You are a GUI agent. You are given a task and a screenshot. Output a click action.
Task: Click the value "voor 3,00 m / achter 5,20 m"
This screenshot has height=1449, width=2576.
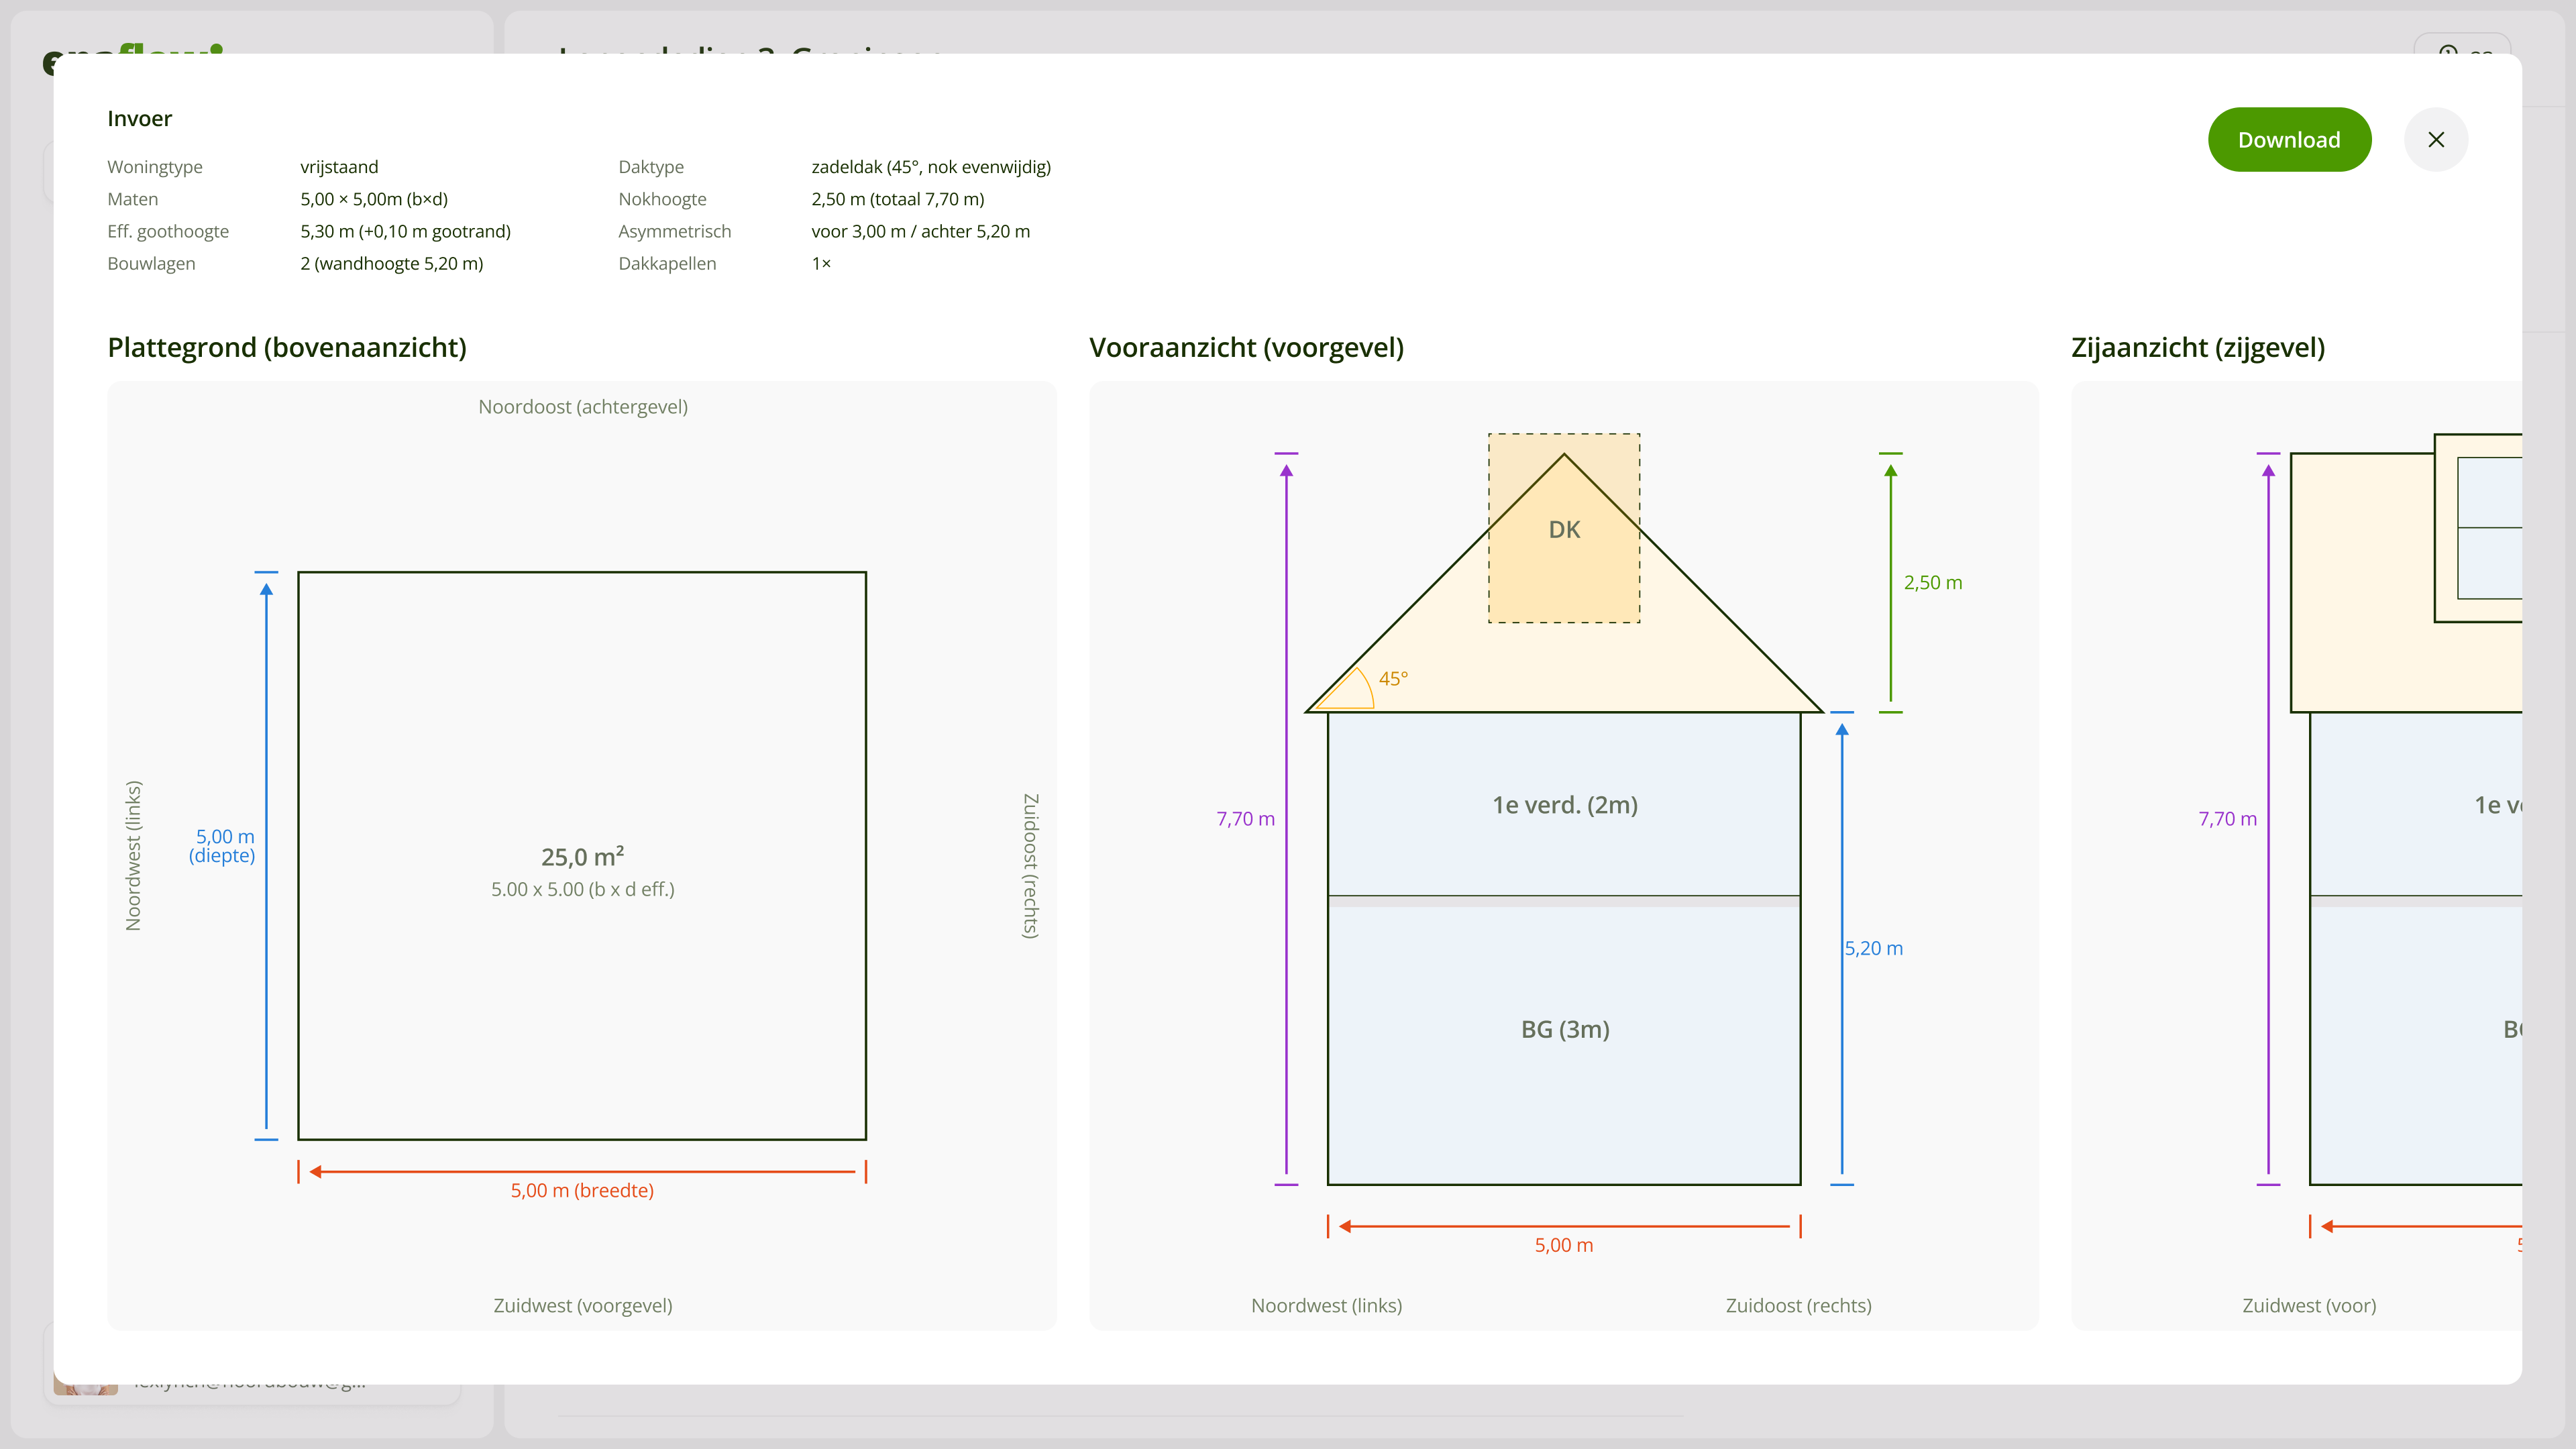coord(921,231)
